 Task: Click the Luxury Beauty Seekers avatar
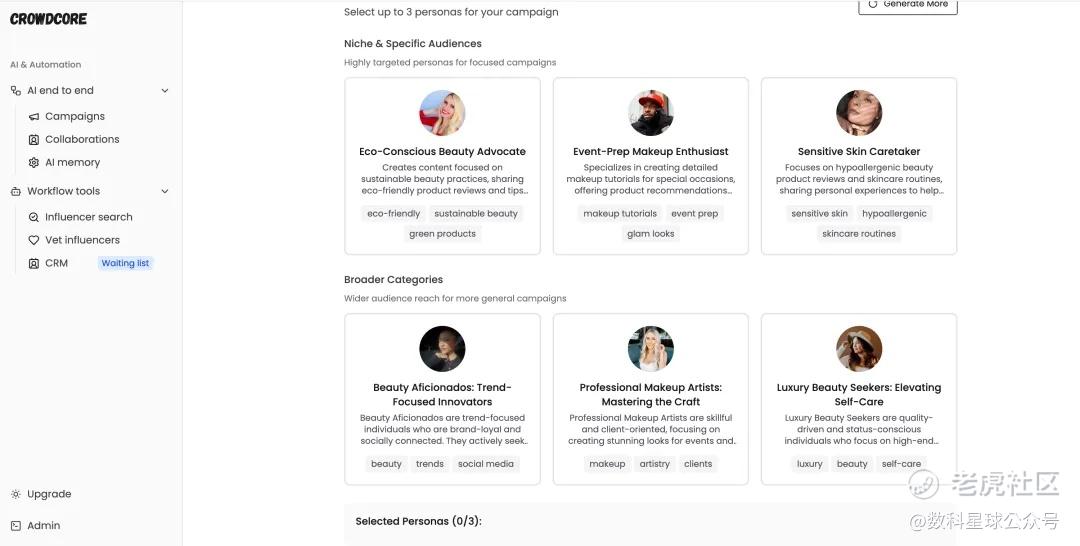pos(859,349)
